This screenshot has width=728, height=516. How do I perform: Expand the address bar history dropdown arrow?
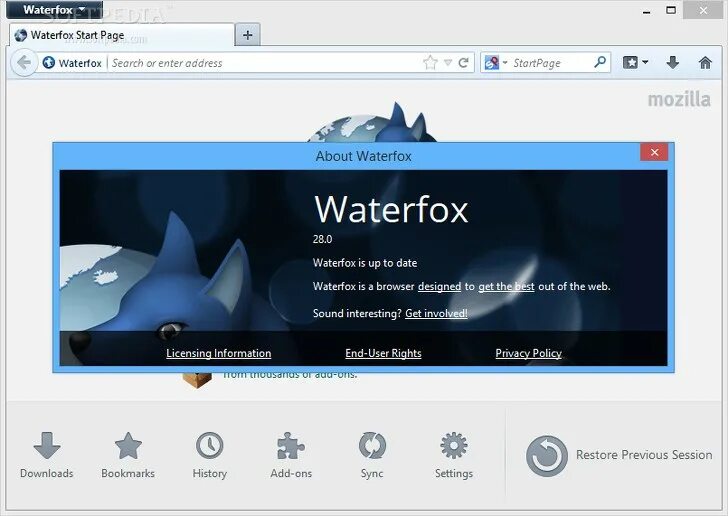[448, 62]
